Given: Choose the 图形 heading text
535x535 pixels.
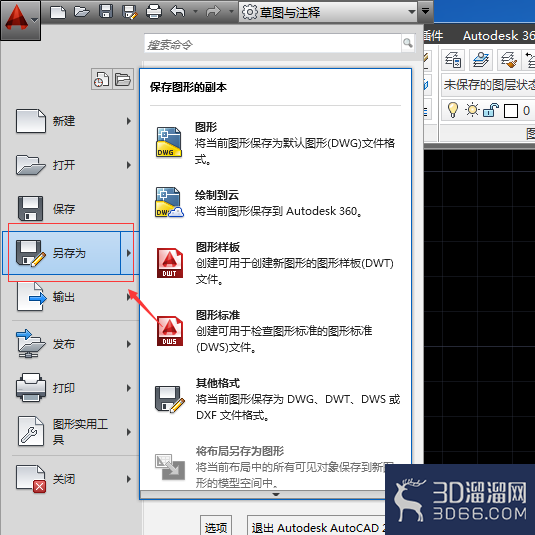Looking at the screenshot, I should pyautogui.click(x=206, y=127).
